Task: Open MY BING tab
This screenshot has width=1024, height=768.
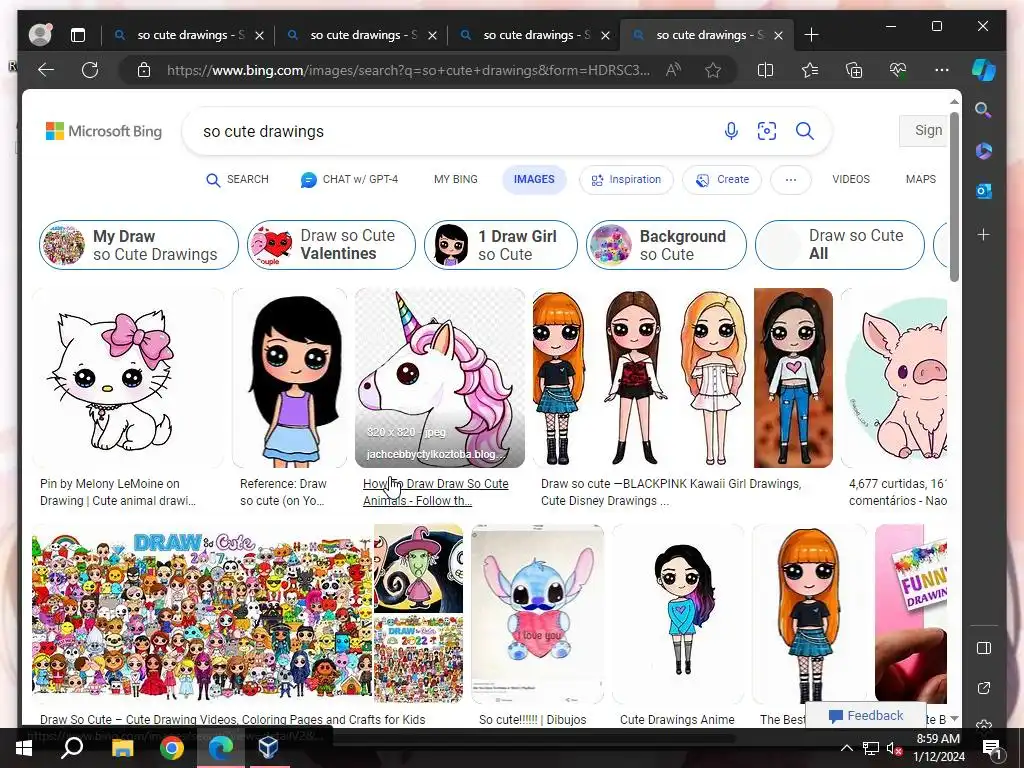Action: coord(456,180)
